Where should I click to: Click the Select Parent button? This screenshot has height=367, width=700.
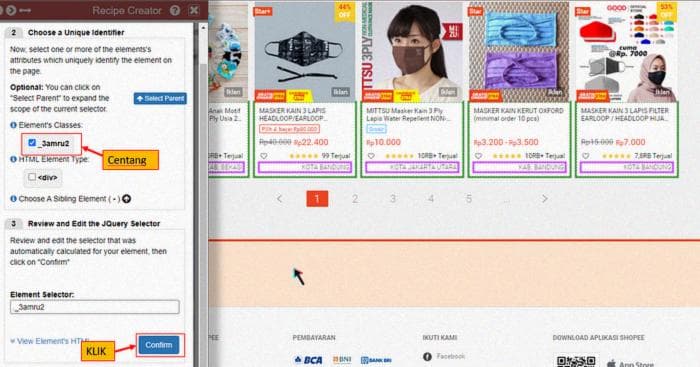click(160, 98)
